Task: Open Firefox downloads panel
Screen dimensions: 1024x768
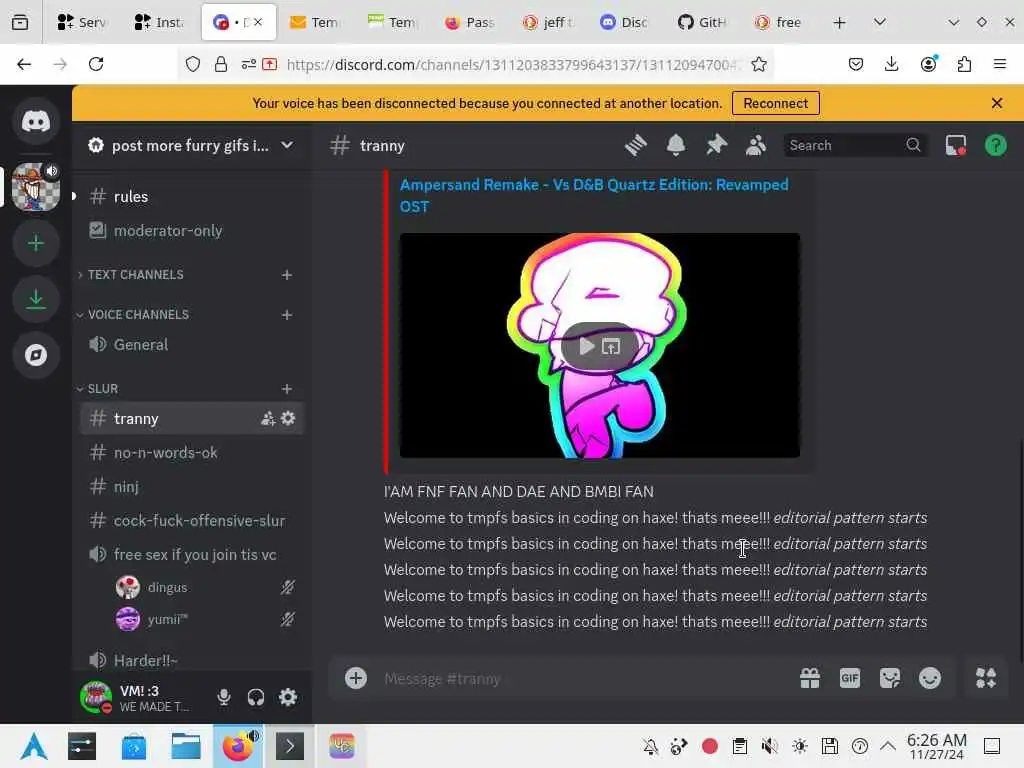Action: click(891, 64)
